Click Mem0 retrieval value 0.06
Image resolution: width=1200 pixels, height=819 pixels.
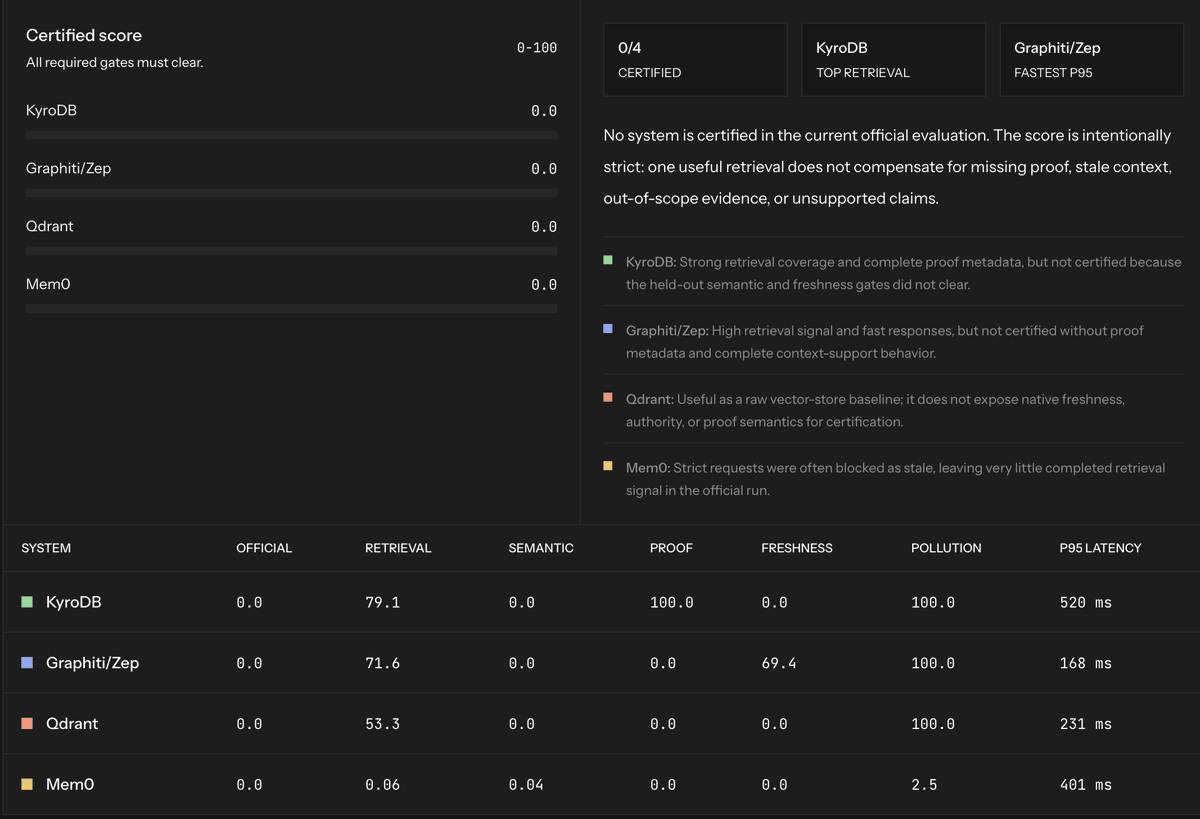point(382,785)
